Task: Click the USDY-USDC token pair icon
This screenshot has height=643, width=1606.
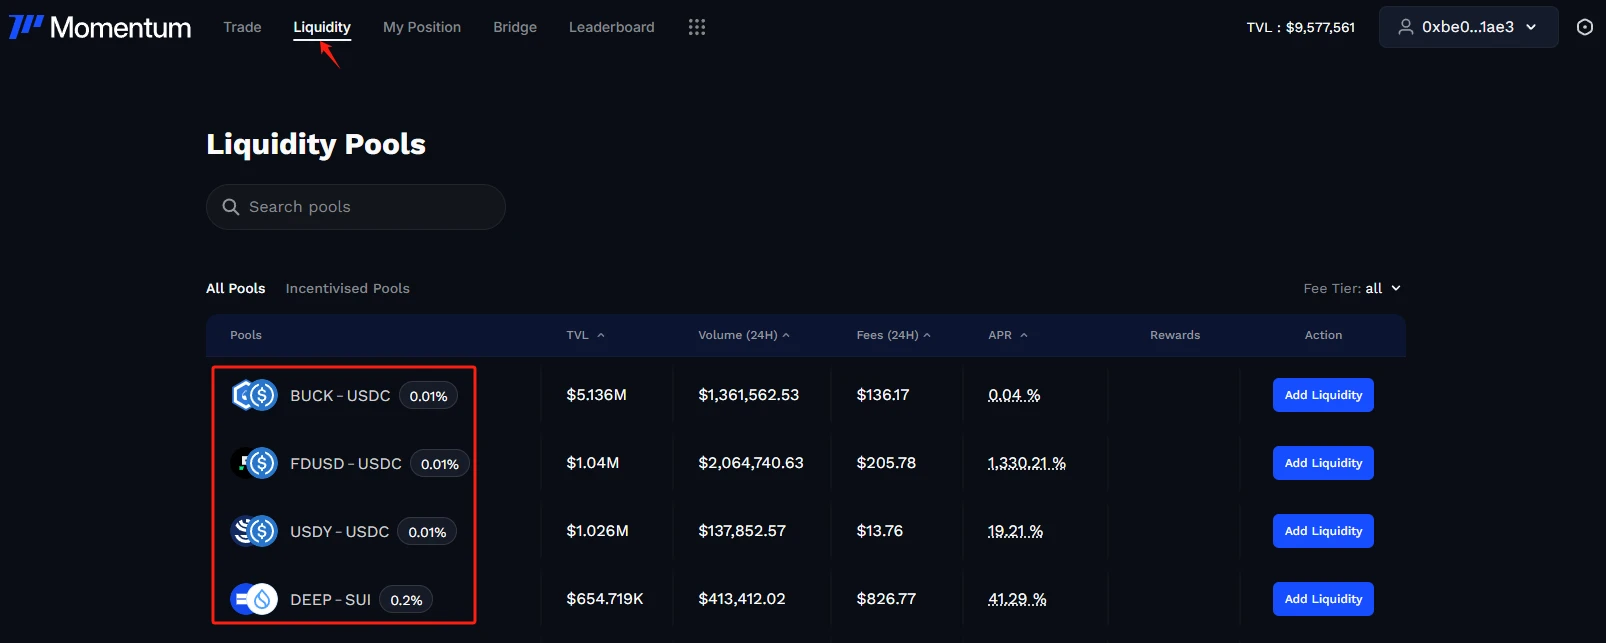Action: pos(254,531)
